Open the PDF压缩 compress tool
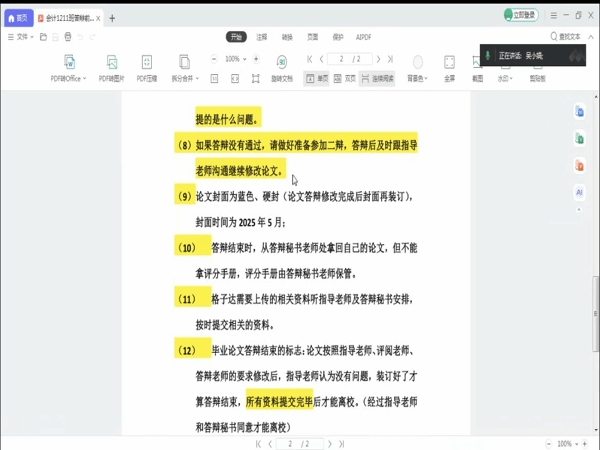The height and width of the screenshot is (450, 600). point(146,62)
